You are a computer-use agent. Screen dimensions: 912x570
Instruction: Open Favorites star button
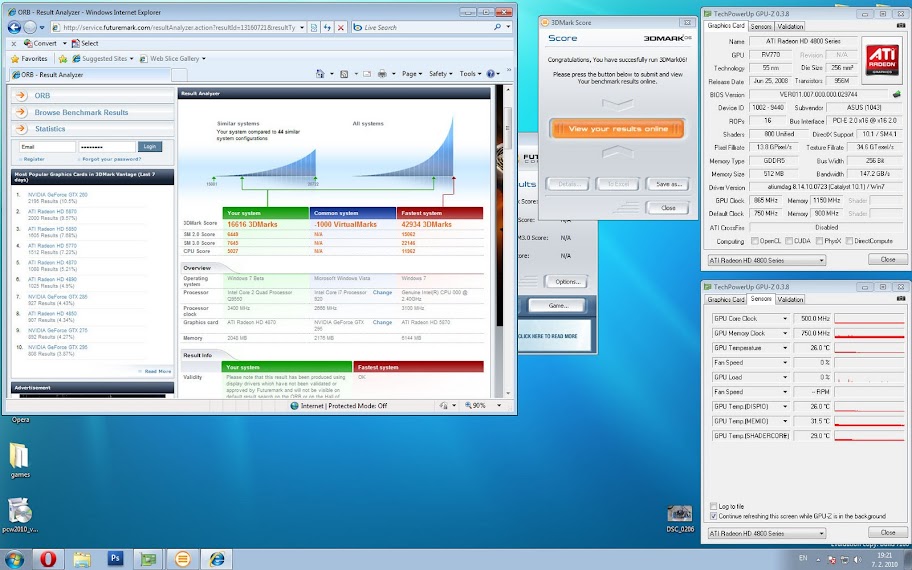click(29, 59)
